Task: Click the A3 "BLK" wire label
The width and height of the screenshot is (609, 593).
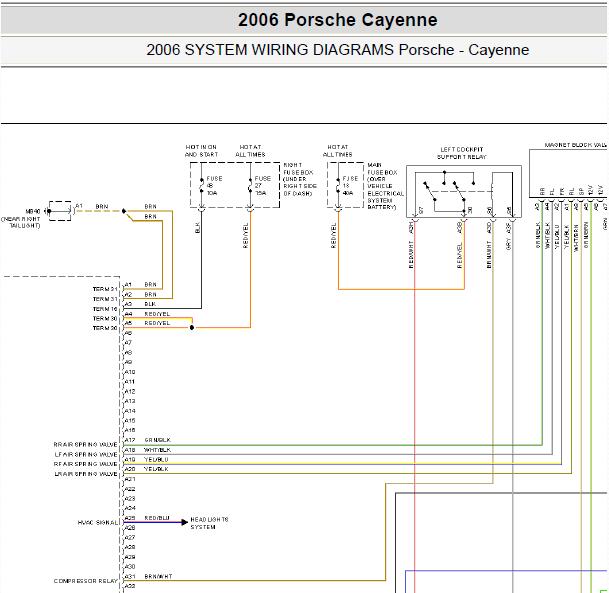Action: [x=150, y=304]
